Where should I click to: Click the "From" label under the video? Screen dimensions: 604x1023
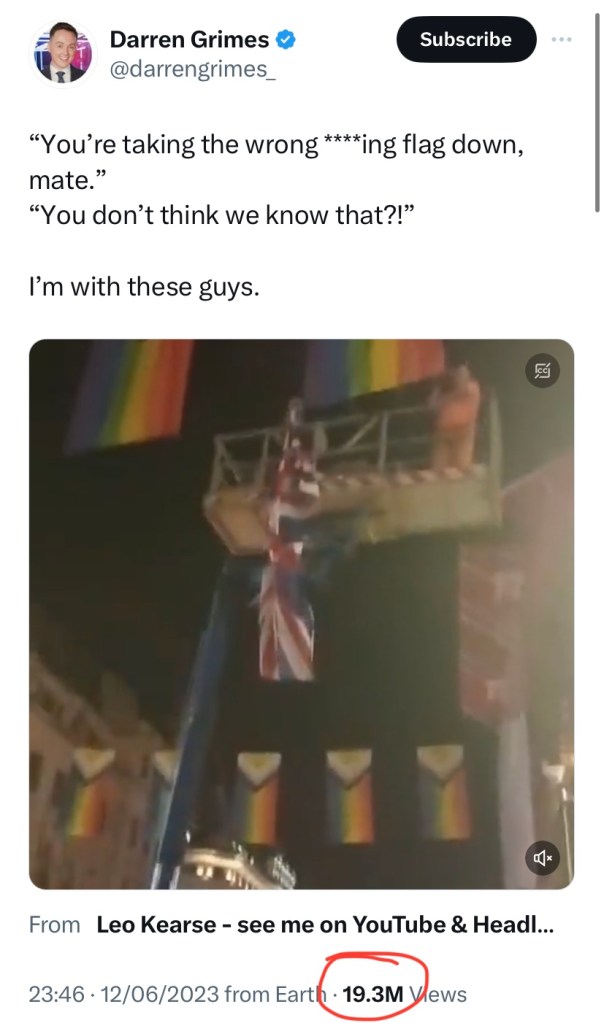tap(54, 924)
